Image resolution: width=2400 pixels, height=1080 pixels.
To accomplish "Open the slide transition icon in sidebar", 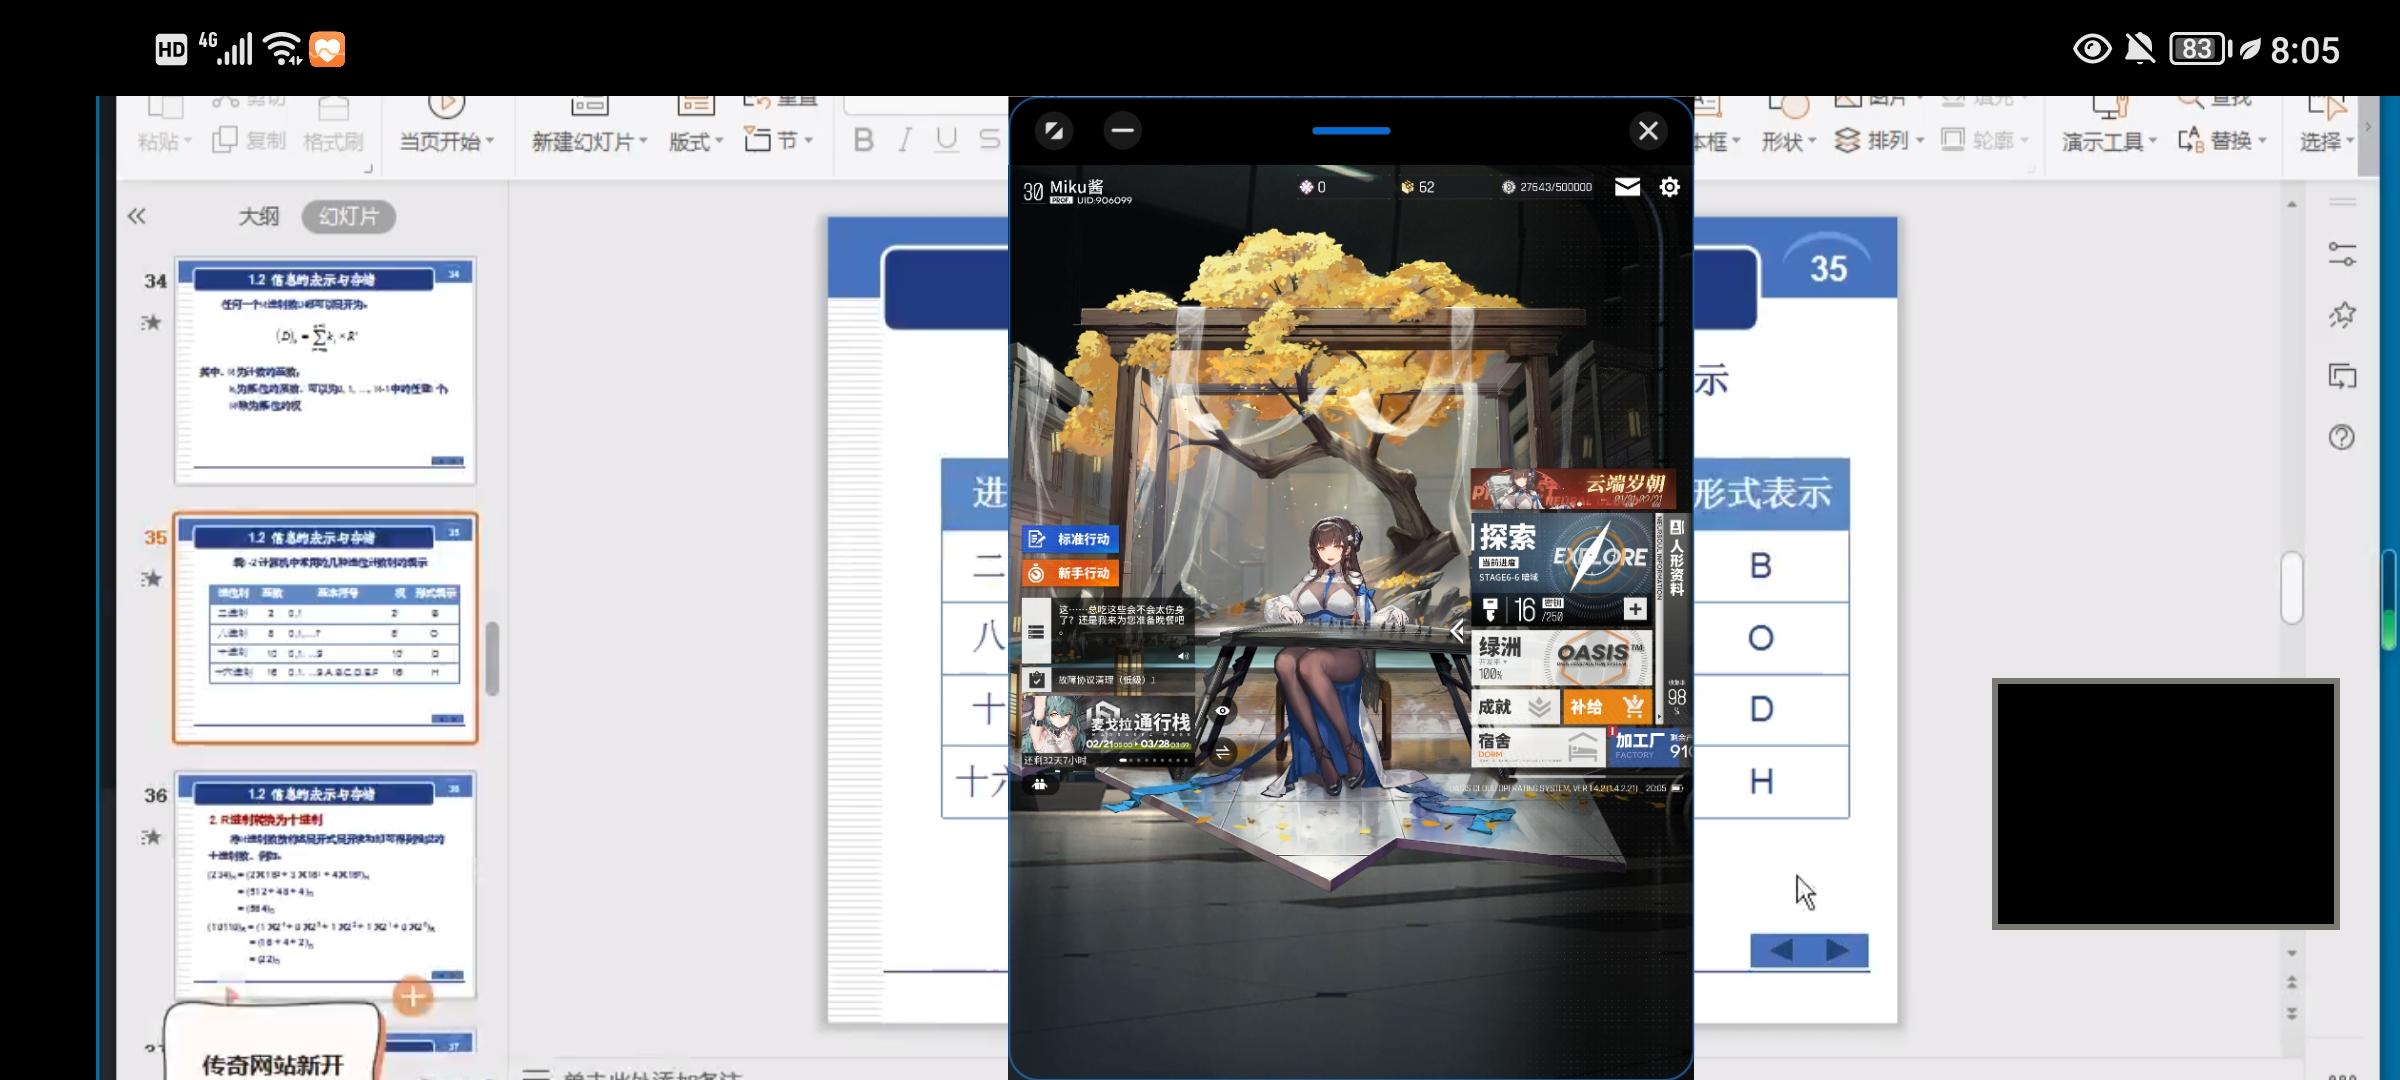I will (x=2342, y=376).
